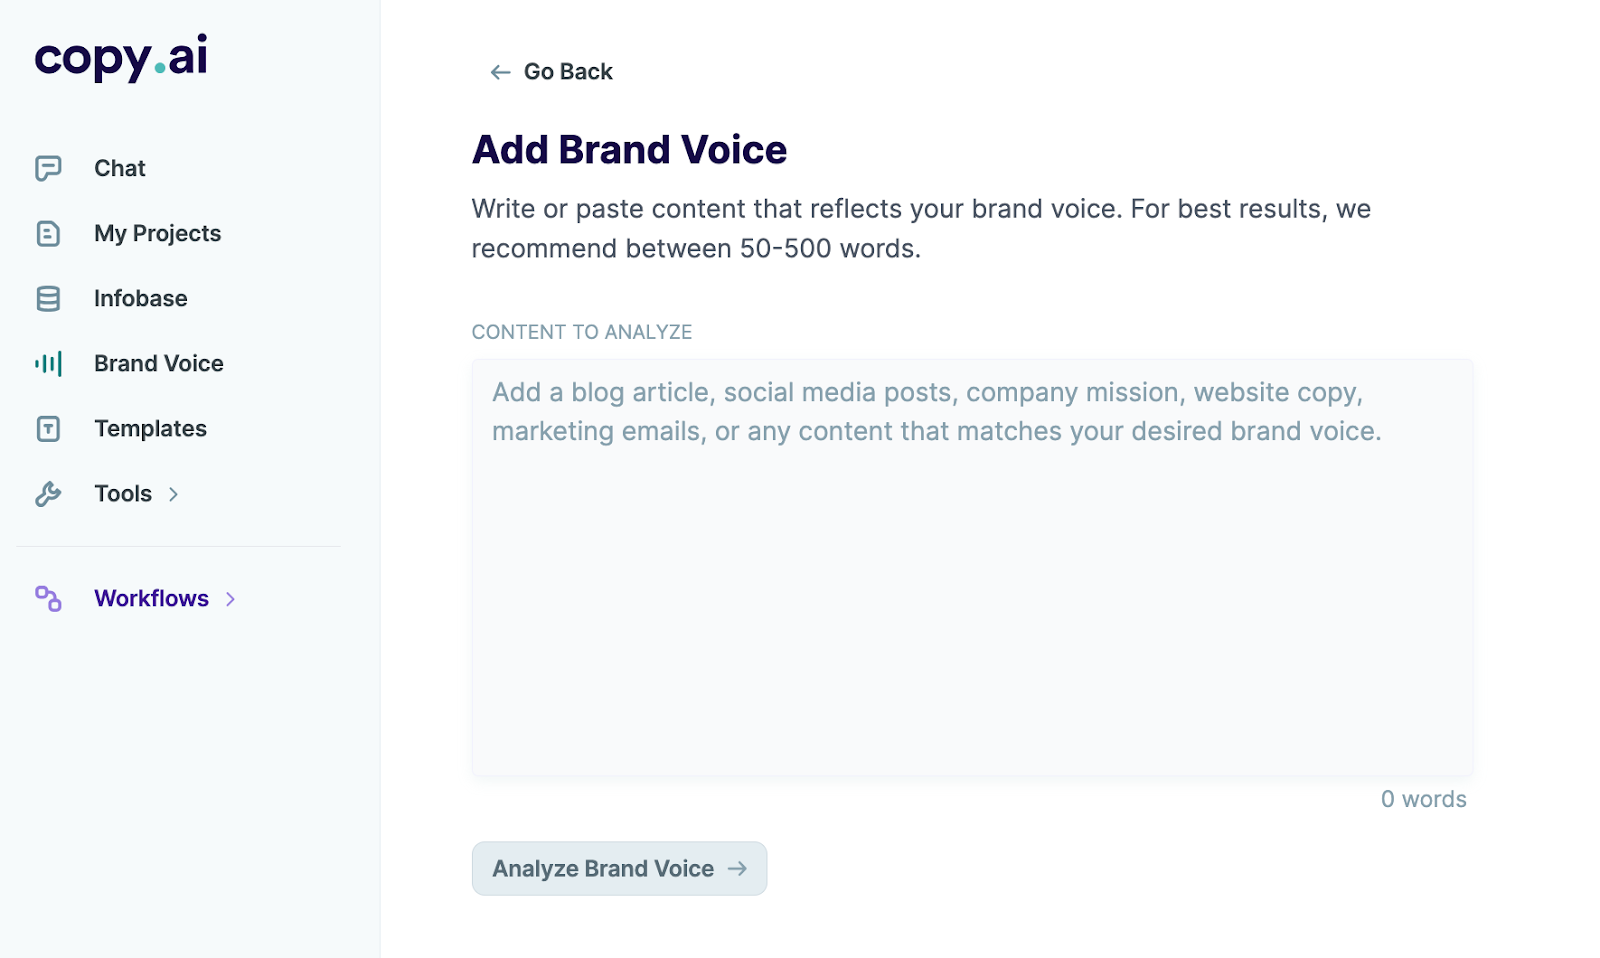1600x958 pixels.
Task: Navigate to Templates in the sidebar
Action: tap(150, 428)
